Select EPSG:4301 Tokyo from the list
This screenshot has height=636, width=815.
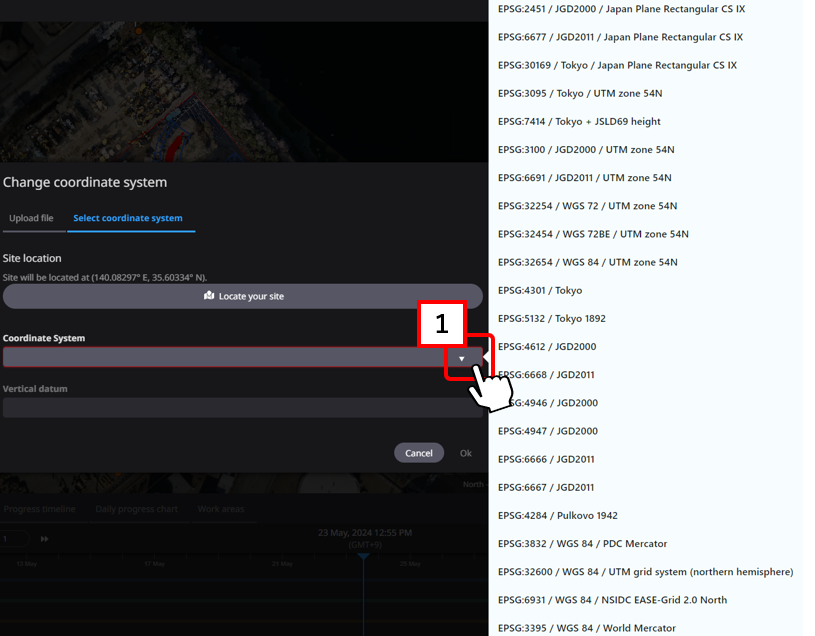540,290
